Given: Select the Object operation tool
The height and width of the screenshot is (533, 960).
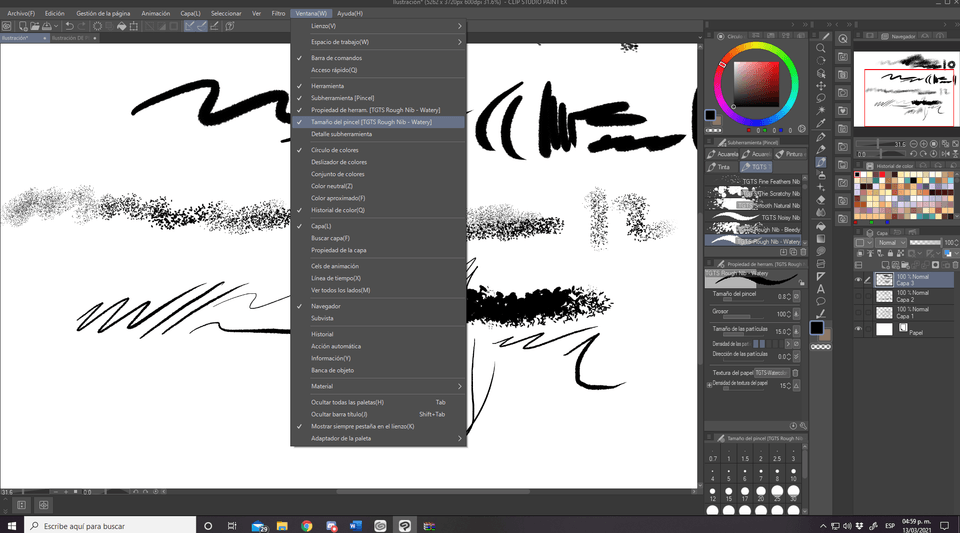Looking at the screenshot, I should (820, 73).
